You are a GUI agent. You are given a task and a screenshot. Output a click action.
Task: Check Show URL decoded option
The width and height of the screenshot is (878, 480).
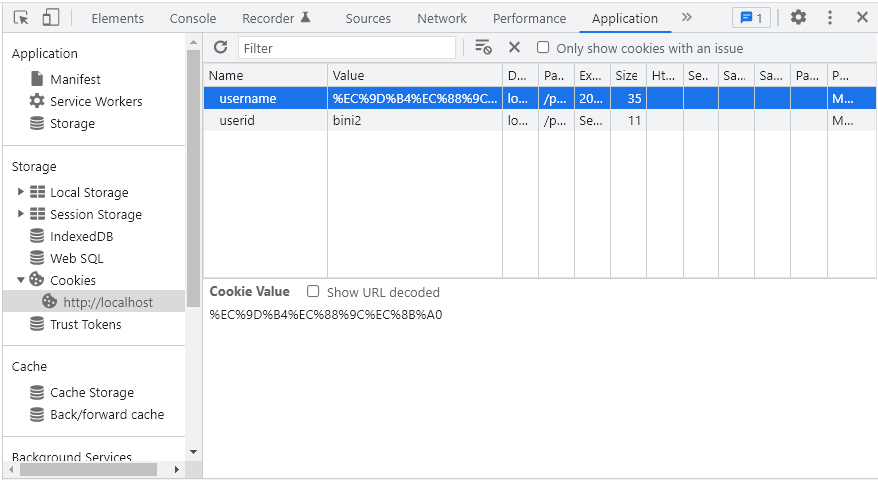pyautogui.click(x=313, y=292)
